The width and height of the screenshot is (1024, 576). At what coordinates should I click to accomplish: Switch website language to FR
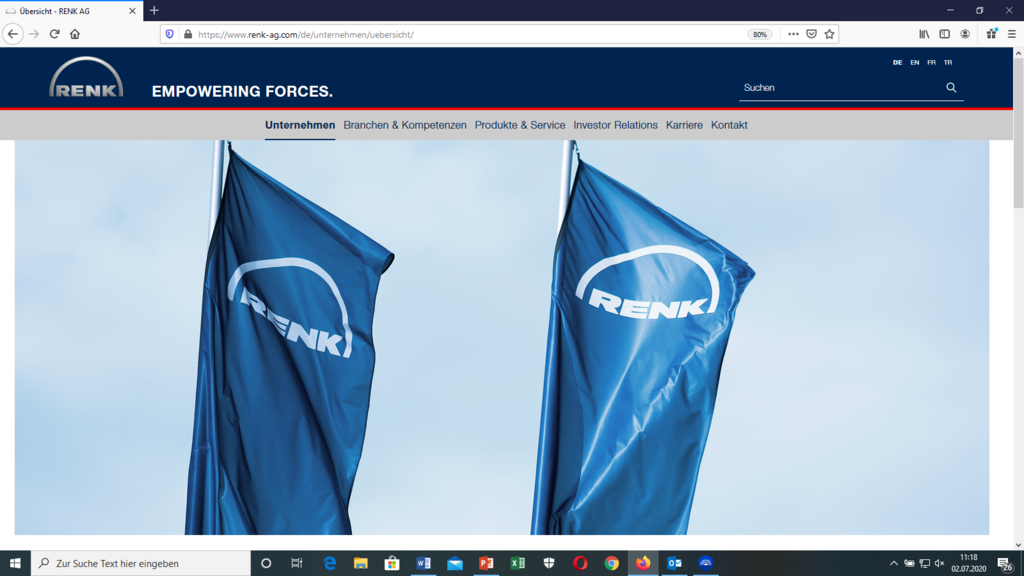pos(931,63)
